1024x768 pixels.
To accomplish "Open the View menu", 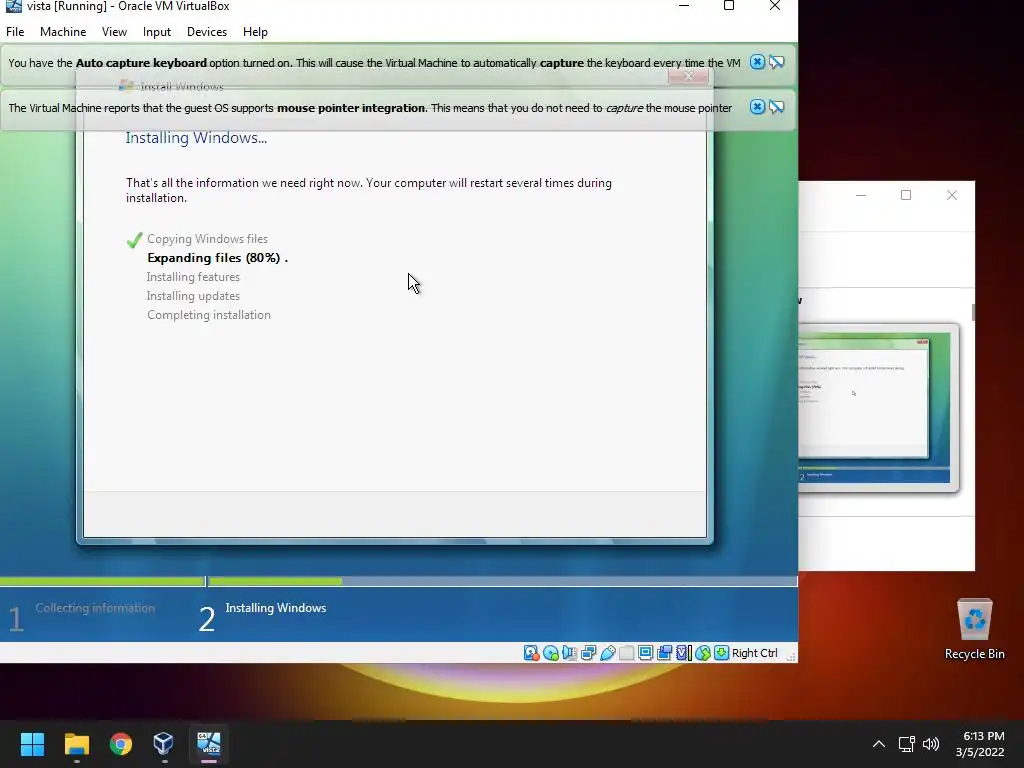I will click(114, 32).
